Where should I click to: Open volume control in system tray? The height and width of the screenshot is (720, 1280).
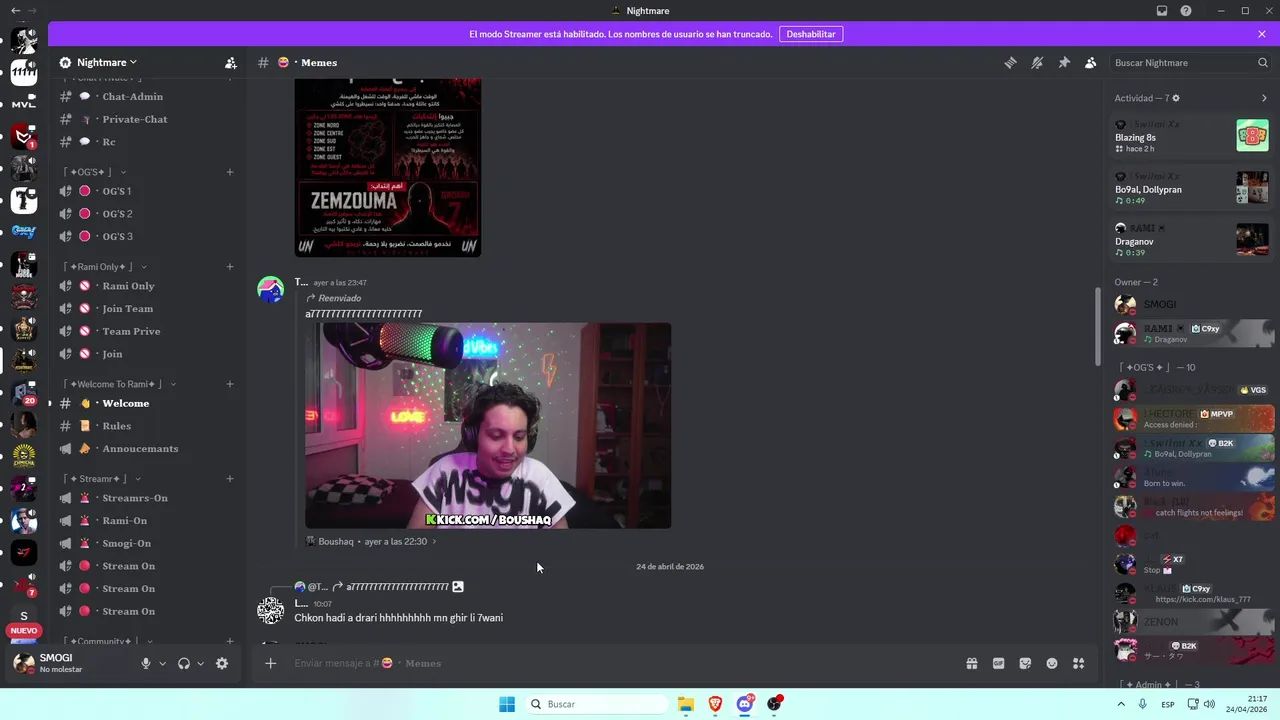click(1208, 704)
